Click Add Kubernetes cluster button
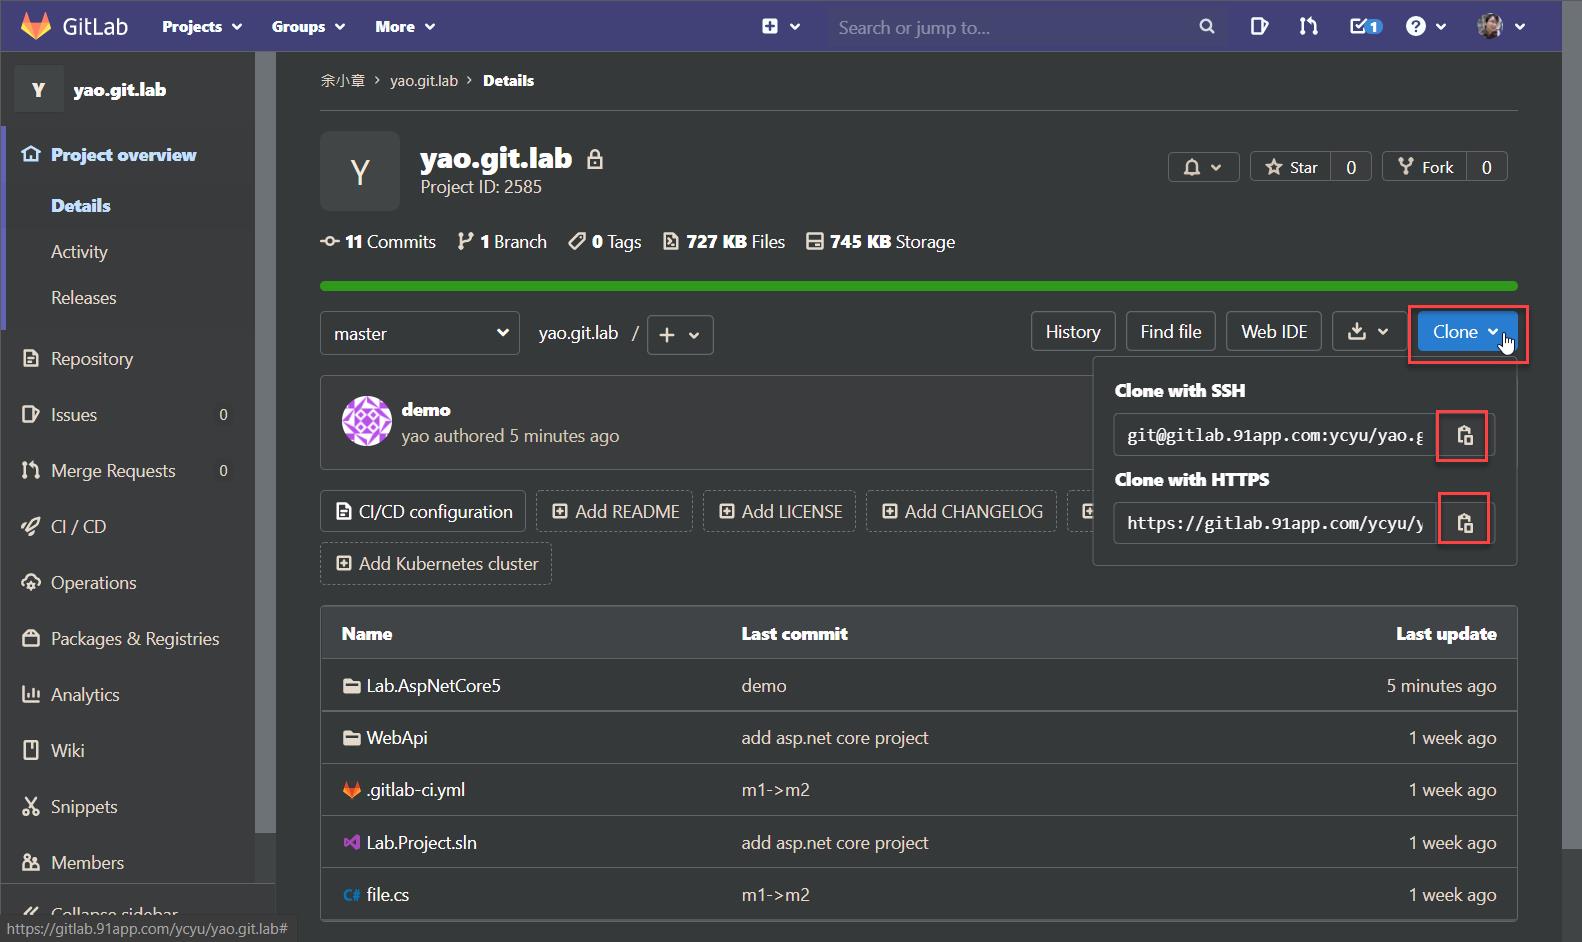Screen dimensions: 1582x942 click(436, 564)
